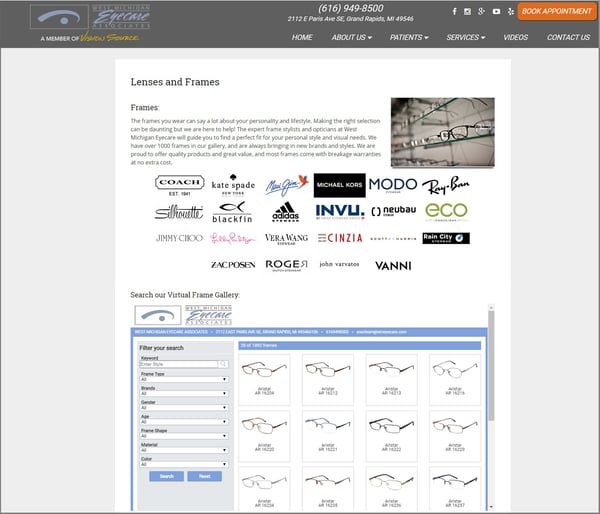Open the Videos page
Image resolution: width=600 pixels, height=514 pixels.
515,38
